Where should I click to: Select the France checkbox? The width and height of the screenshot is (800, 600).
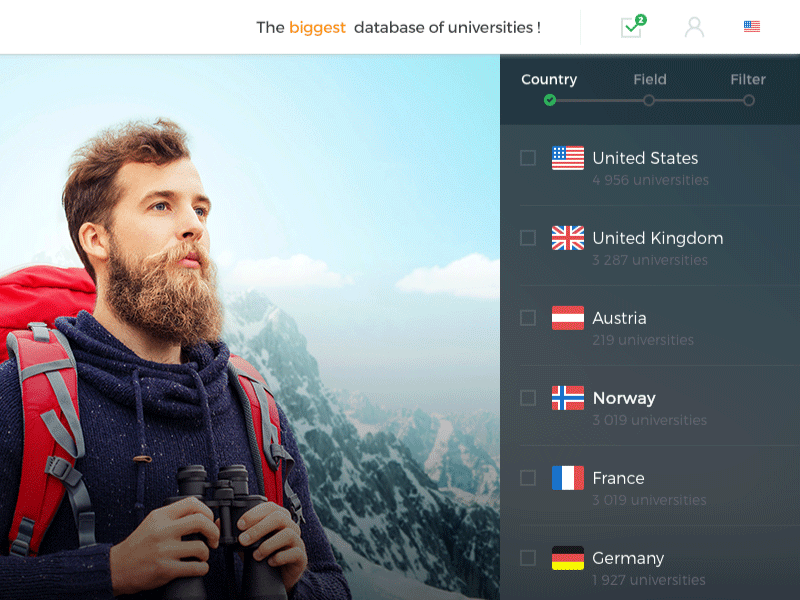(x=528, y=480)
